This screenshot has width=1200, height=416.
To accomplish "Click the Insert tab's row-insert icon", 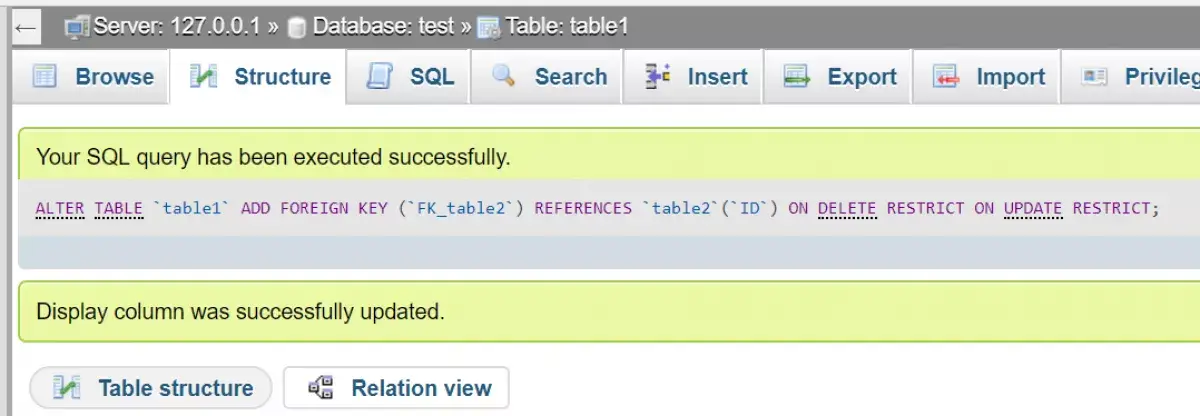I will (657, 76).
